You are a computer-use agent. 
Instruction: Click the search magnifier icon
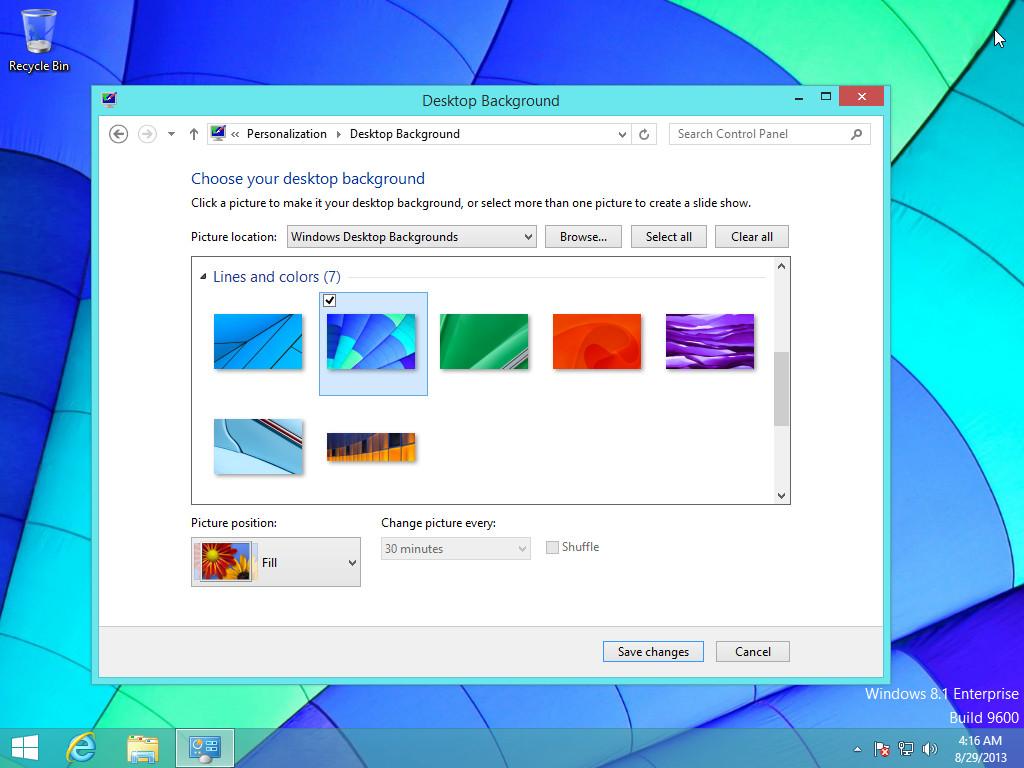point(856,134)
